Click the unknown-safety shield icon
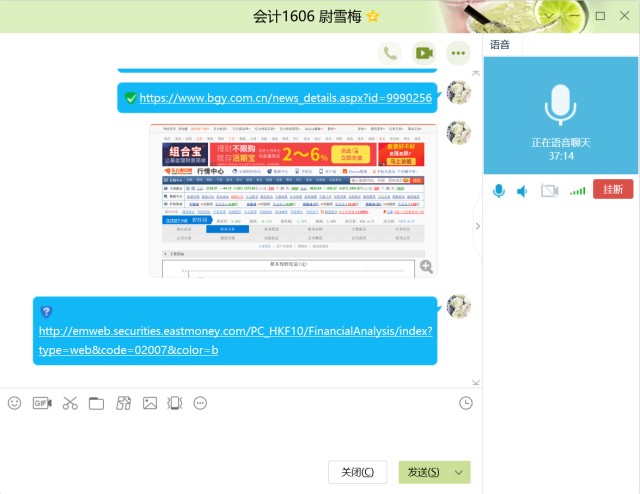This screenshot has width=640, height=494. (46, 312)
